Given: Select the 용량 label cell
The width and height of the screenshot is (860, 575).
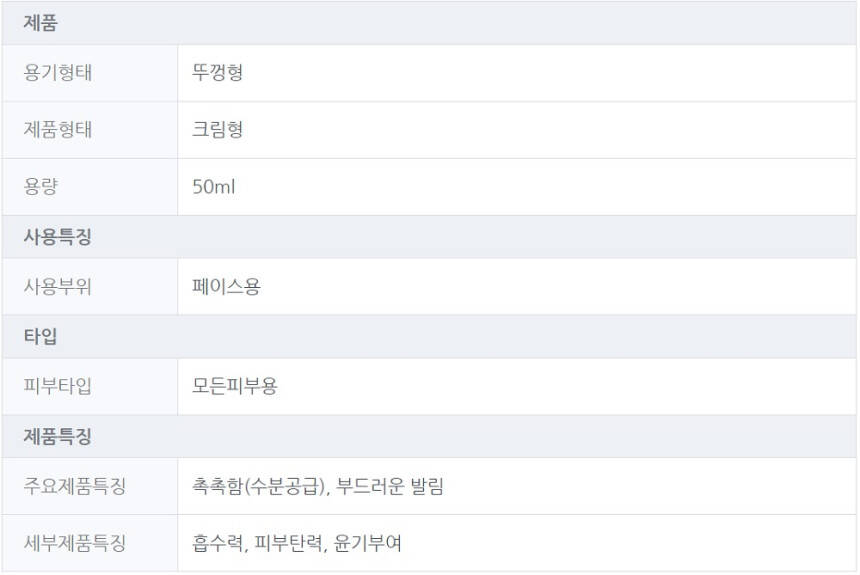Looking at the screenshot, I should pos(41,187).
